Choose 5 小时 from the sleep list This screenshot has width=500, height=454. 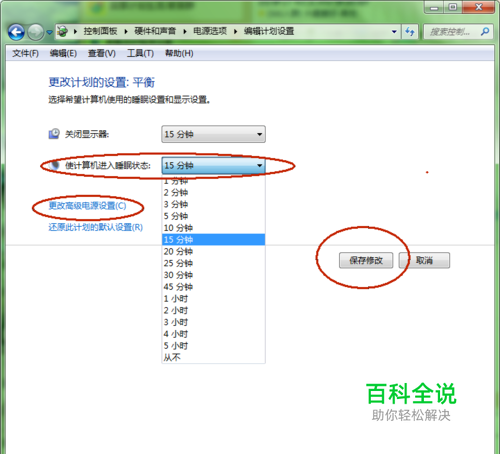click(x=213, y=346)
